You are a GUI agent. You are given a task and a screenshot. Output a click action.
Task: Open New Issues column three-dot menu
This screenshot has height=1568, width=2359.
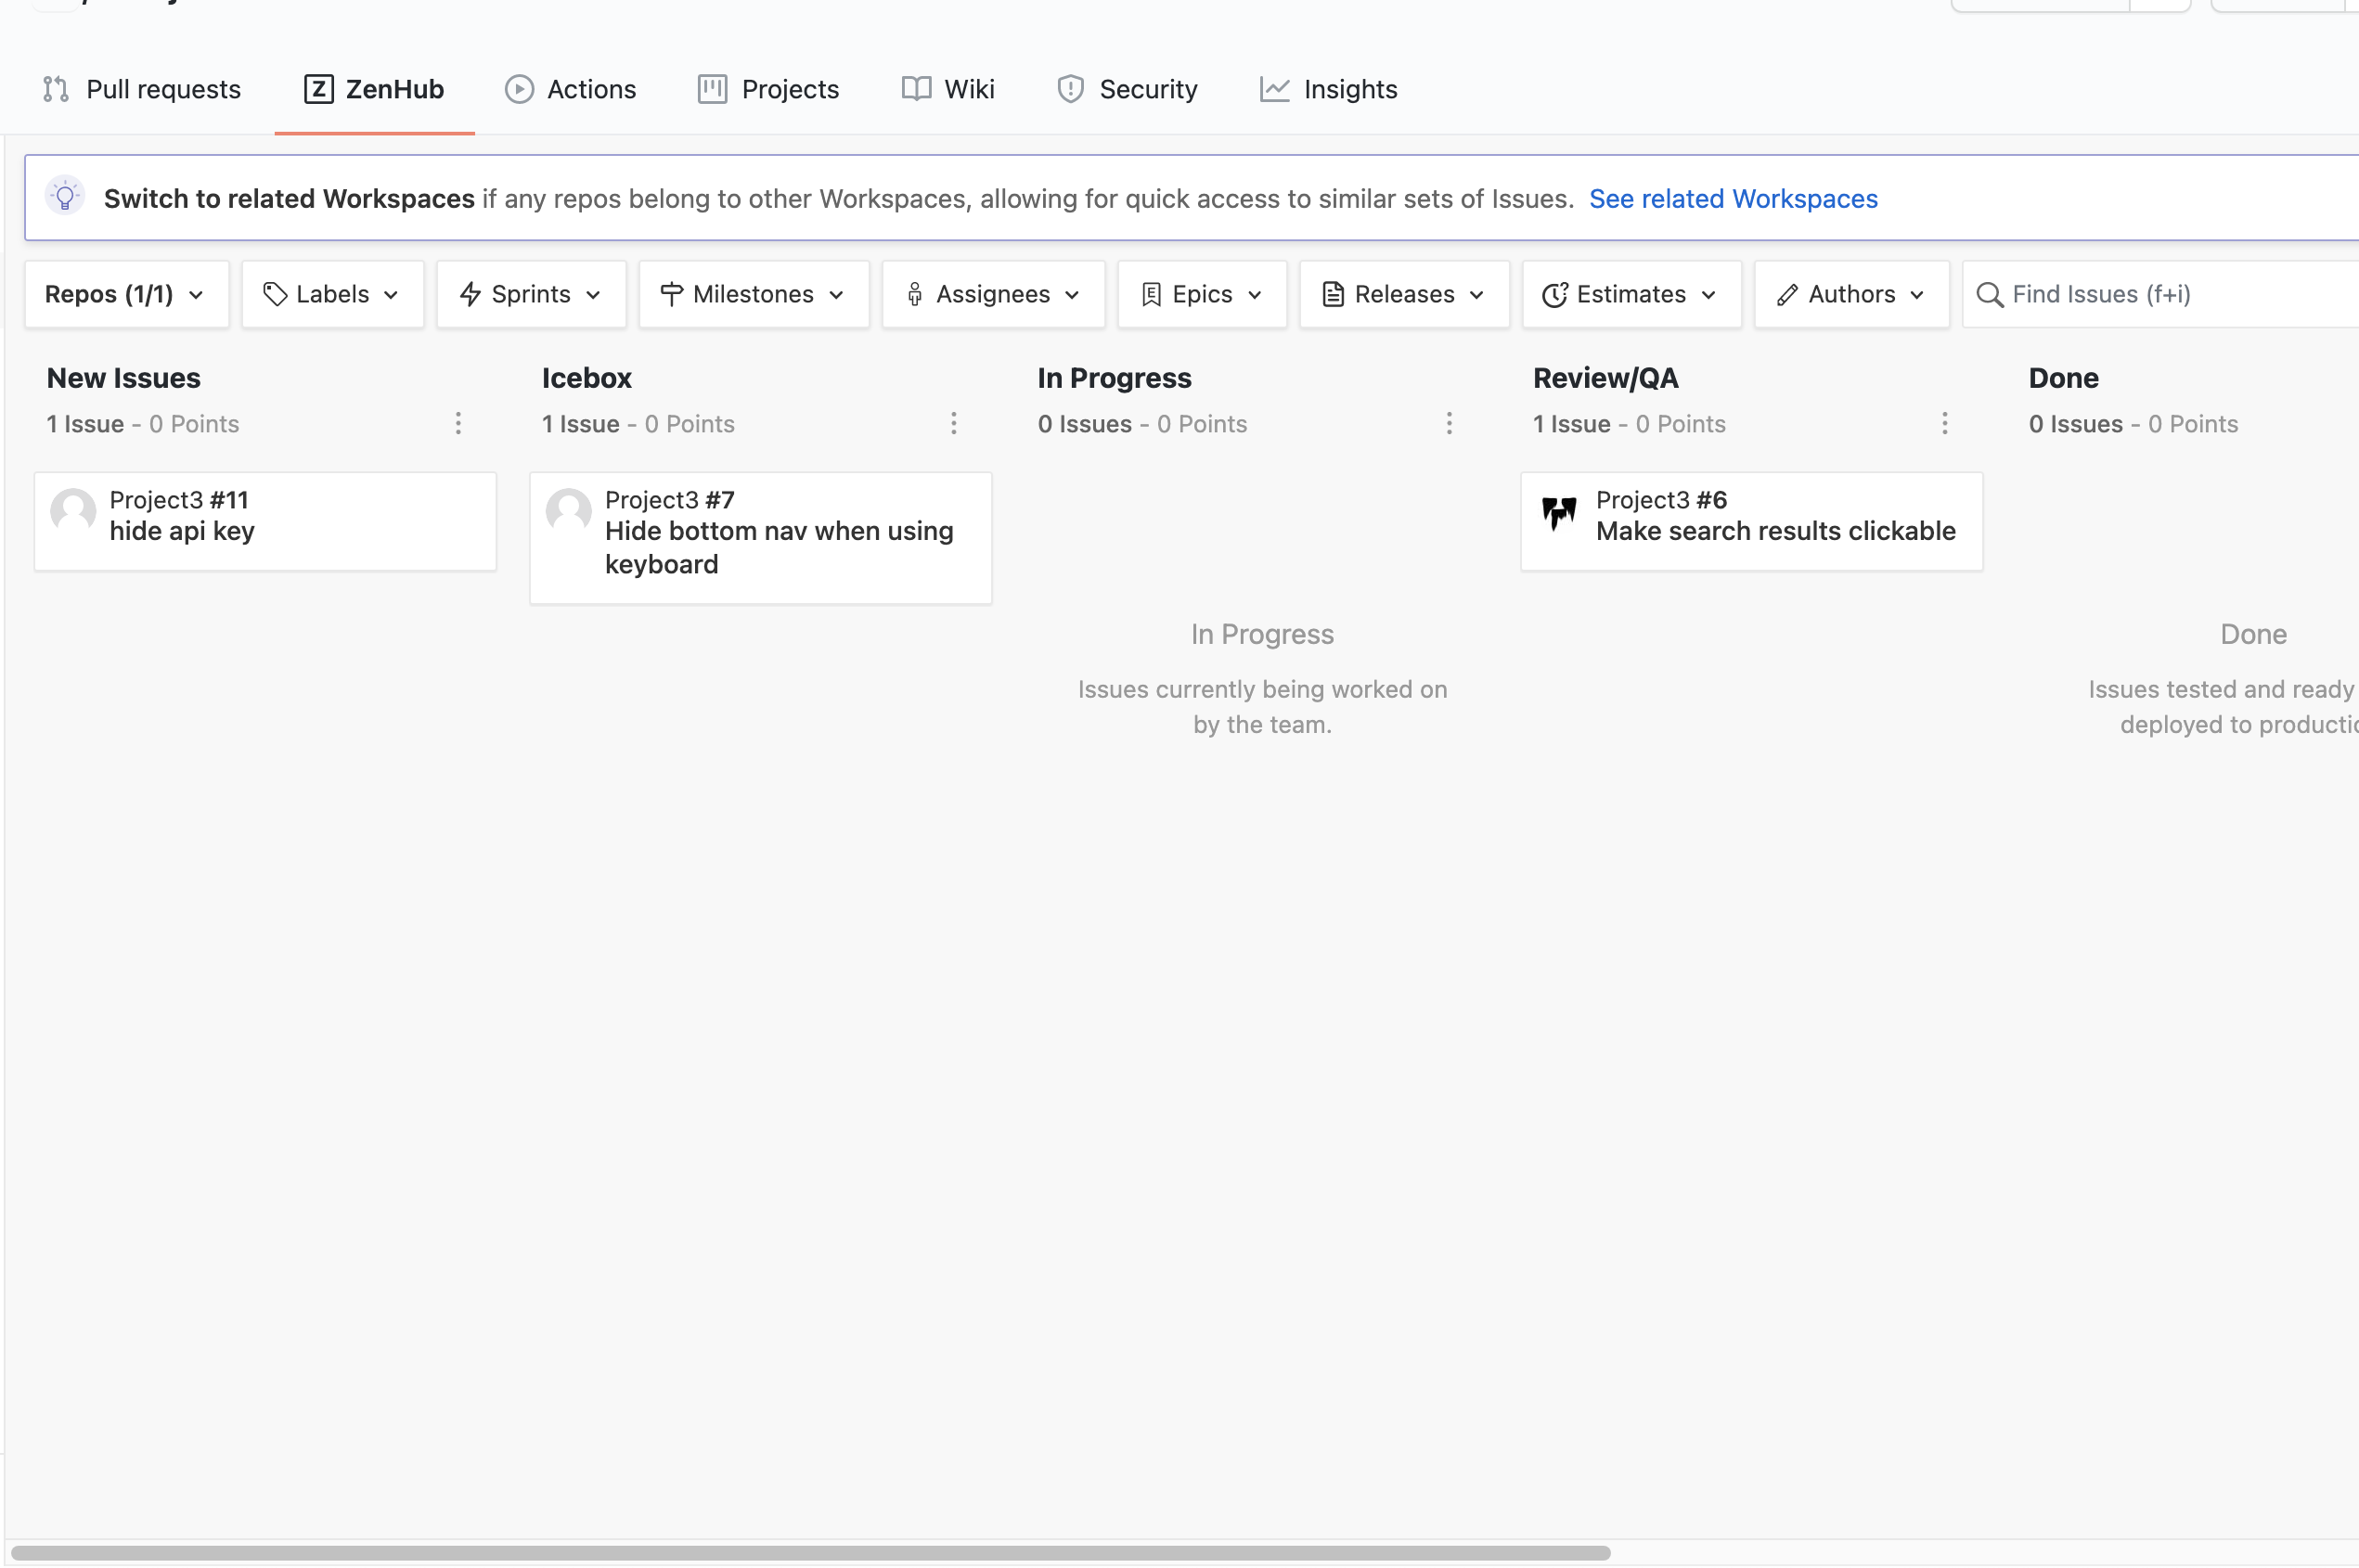458,424
